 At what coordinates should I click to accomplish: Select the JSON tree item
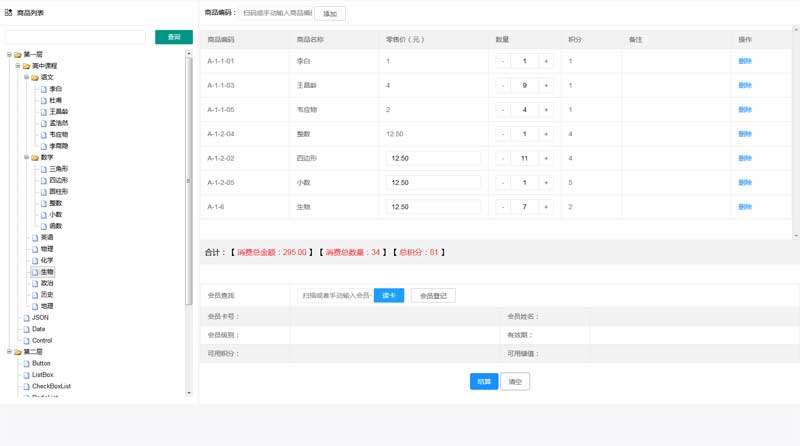pyautogui.click(x=40, y=317)
